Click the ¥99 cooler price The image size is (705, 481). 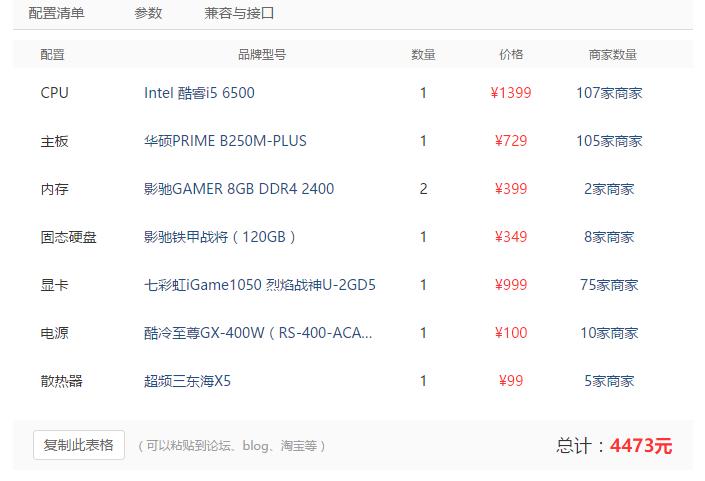511,381
